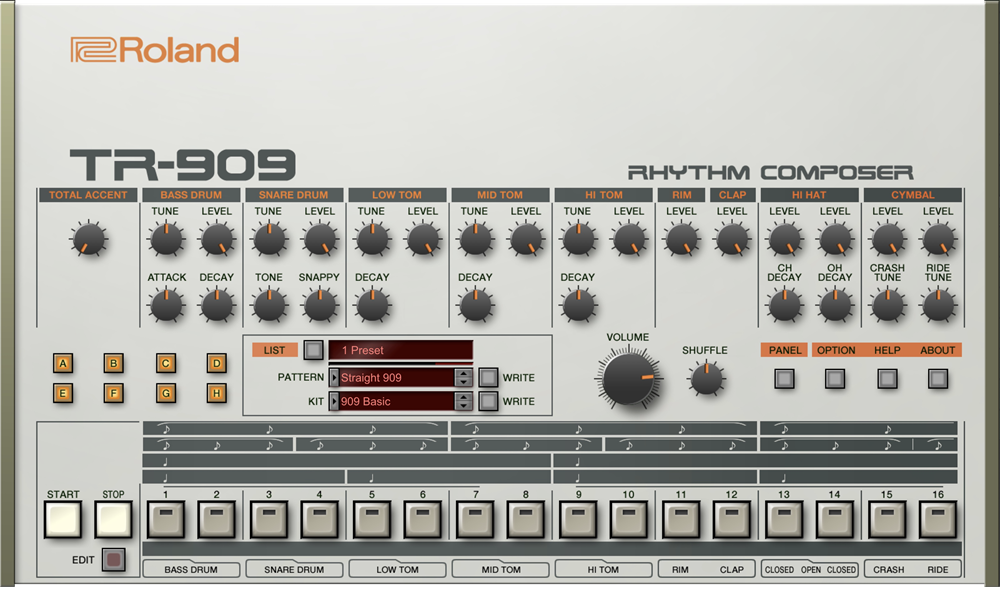Toggle step button 13
The width and height of the screenshot is (1000, 609).
[784, 519]
